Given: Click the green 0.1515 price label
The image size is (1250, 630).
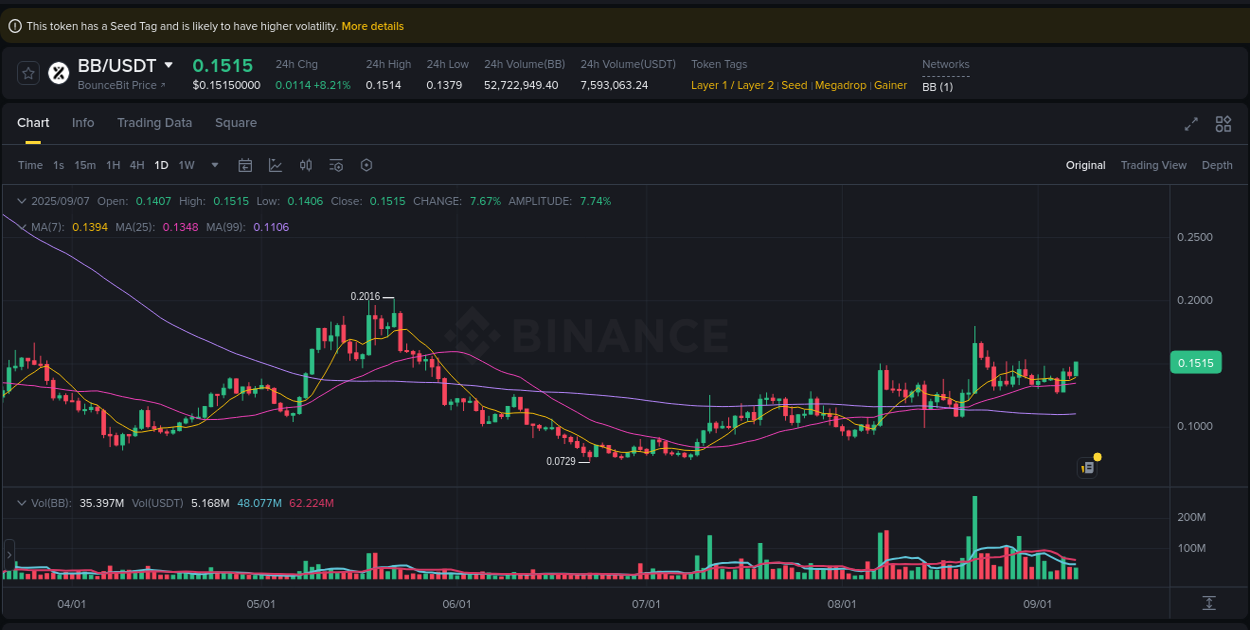Looking at the screenshot, I should 1196,362.
